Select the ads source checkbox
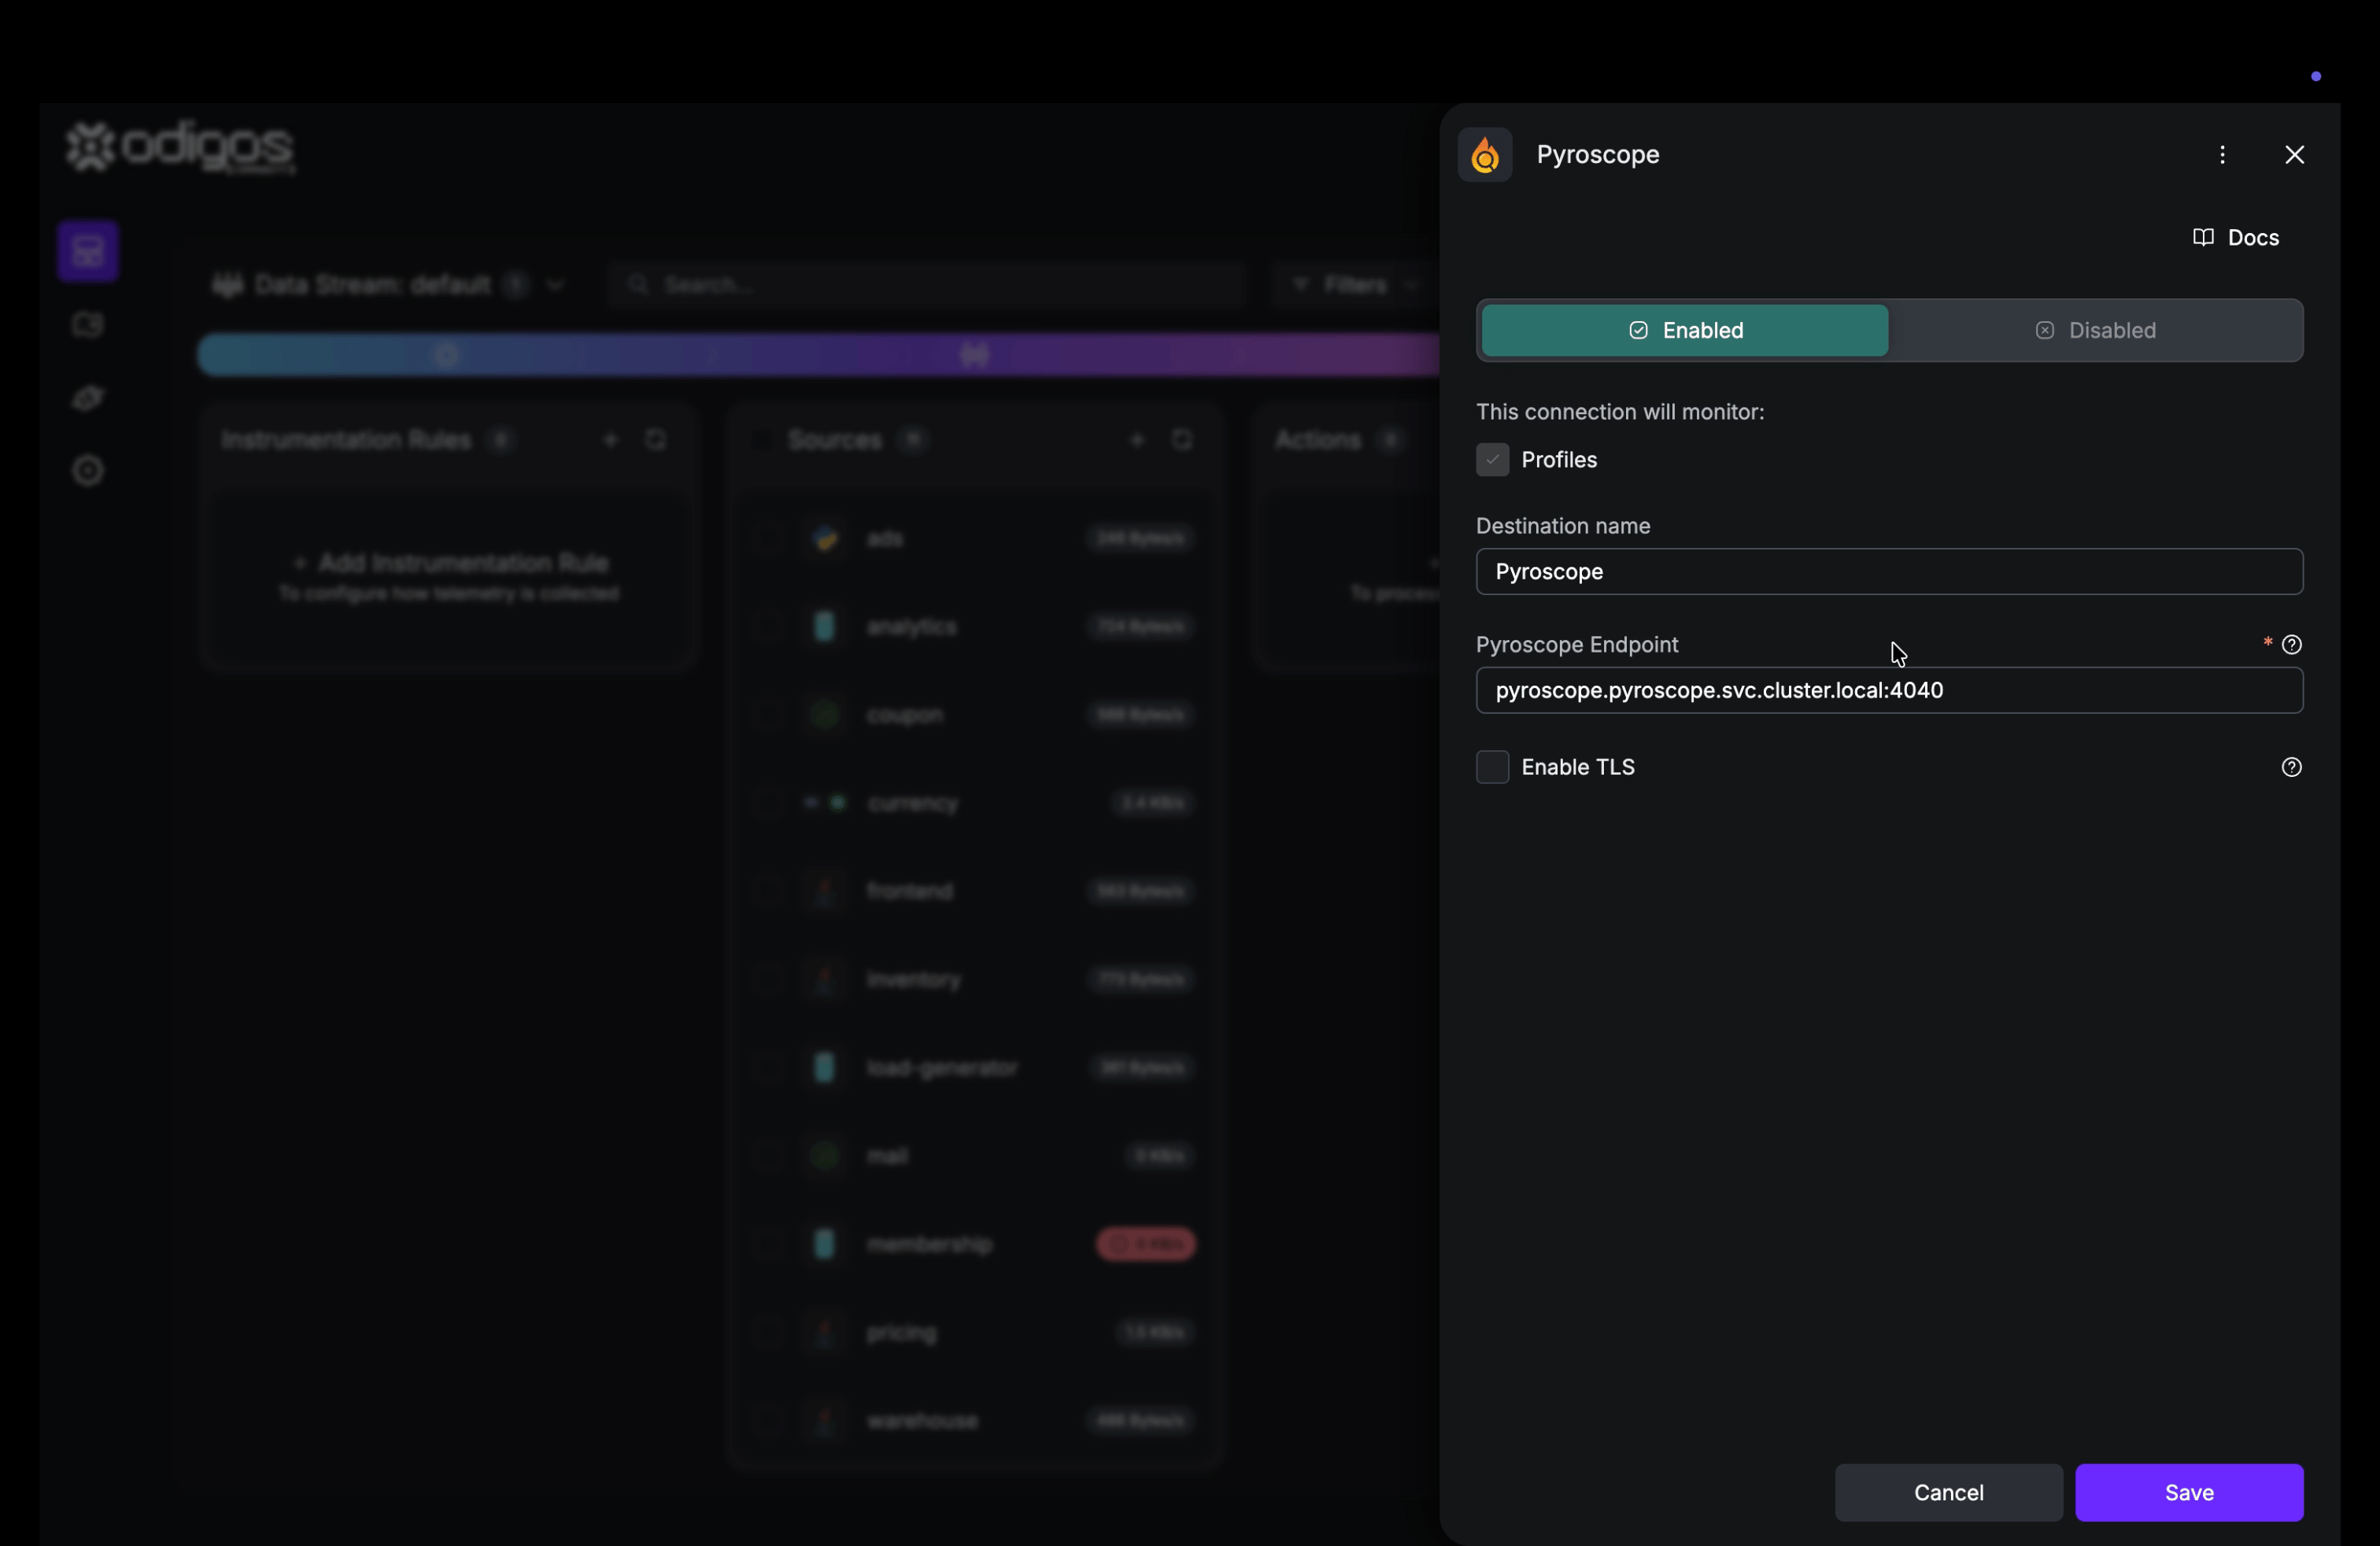The width and height of the screenshot is (2380, 1546). [768, 539]
